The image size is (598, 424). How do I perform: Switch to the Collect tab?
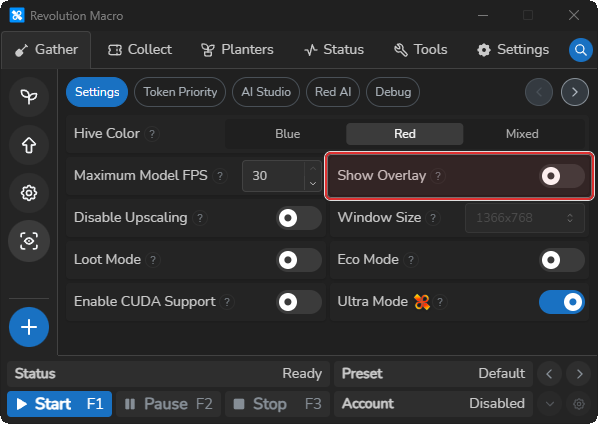pyautogui.click(x=140, y=50)
